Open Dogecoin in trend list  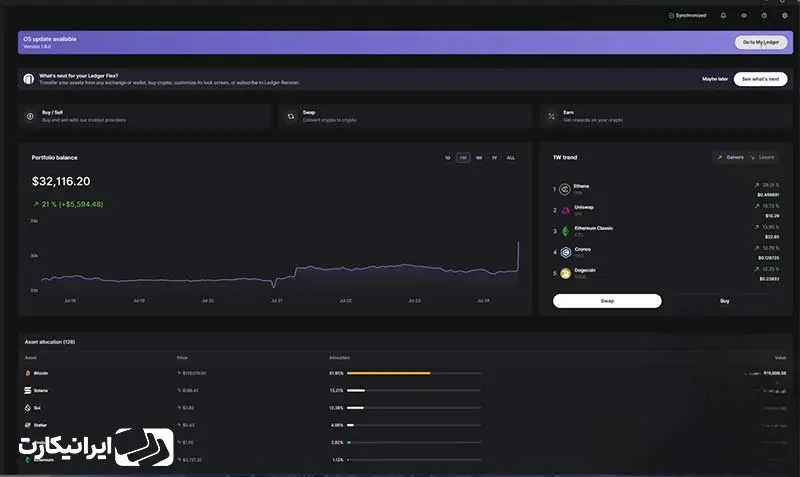point(666,273)
